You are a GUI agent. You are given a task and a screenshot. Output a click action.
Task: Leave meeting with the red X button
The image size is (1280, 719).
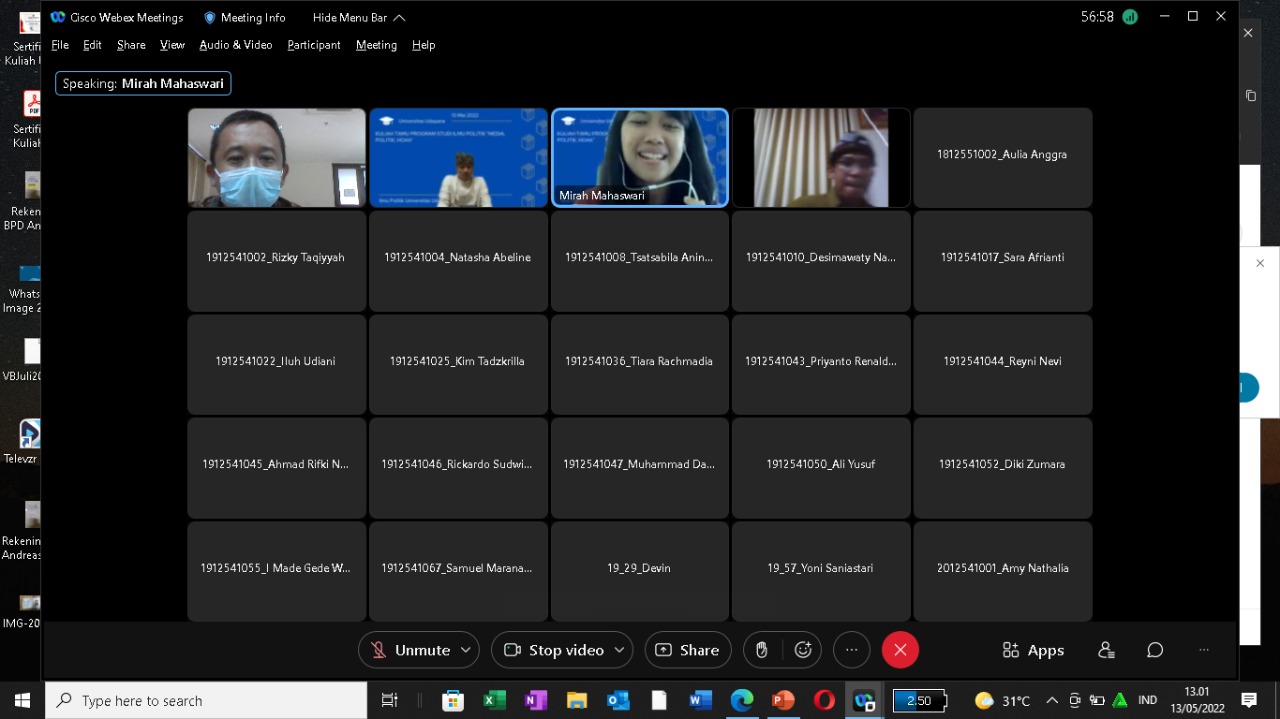[x=900, y=650]
